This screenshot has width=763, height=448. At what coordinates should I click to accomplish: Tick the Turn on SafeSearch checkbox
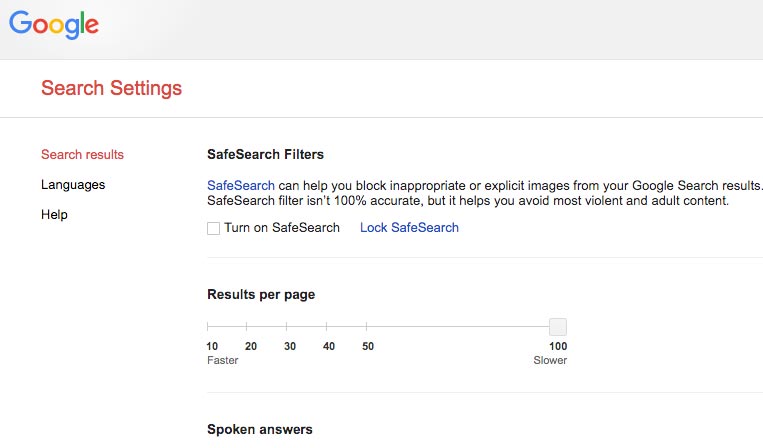point(213,228)
